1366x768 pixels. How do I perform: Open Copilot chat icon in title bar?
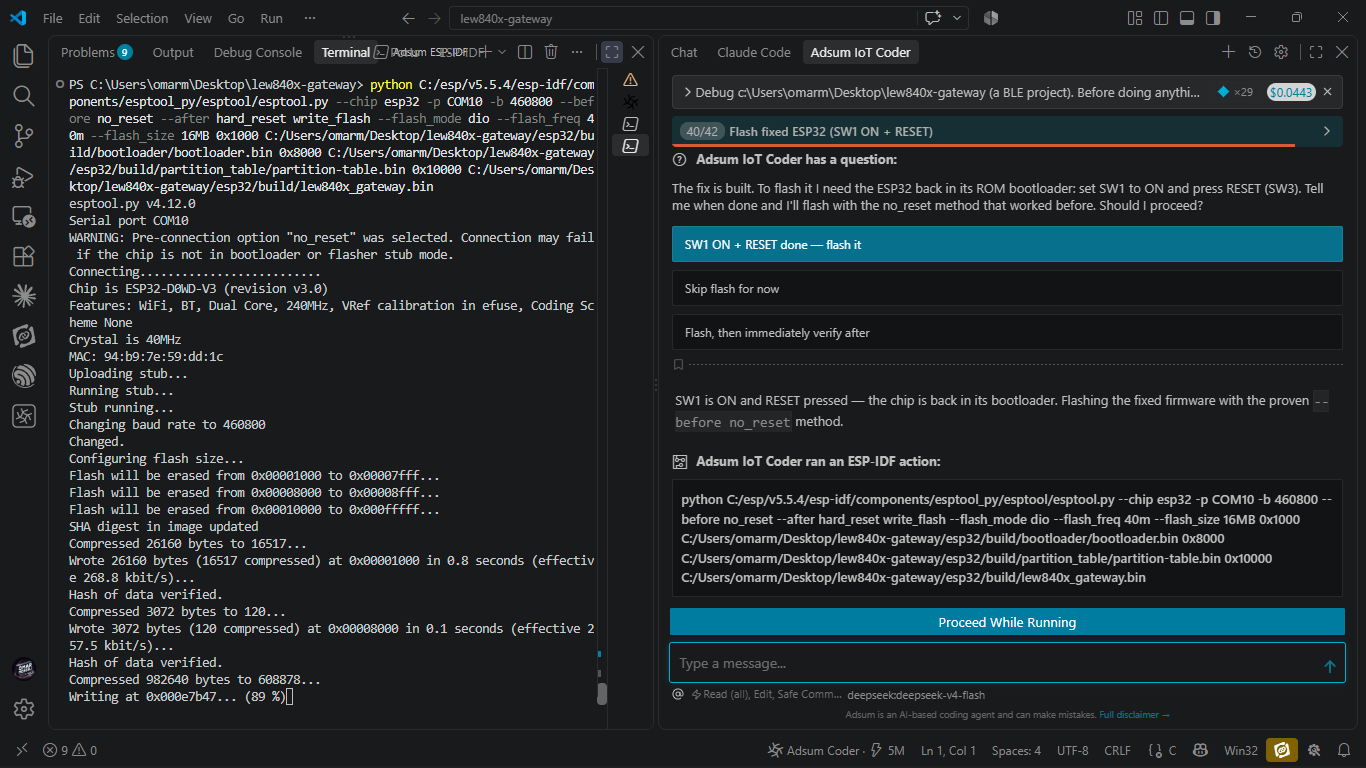point(934,18)
